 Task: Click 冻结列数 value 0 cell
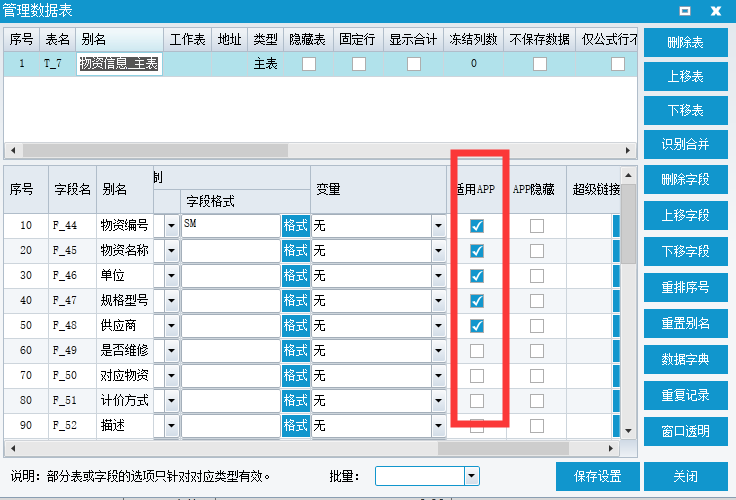474,64
